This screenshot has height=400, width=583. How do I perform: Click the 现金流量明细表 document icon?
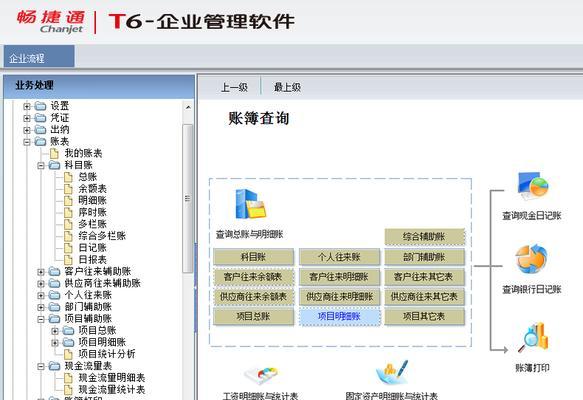pyautogui.click(x=68, y=378)
